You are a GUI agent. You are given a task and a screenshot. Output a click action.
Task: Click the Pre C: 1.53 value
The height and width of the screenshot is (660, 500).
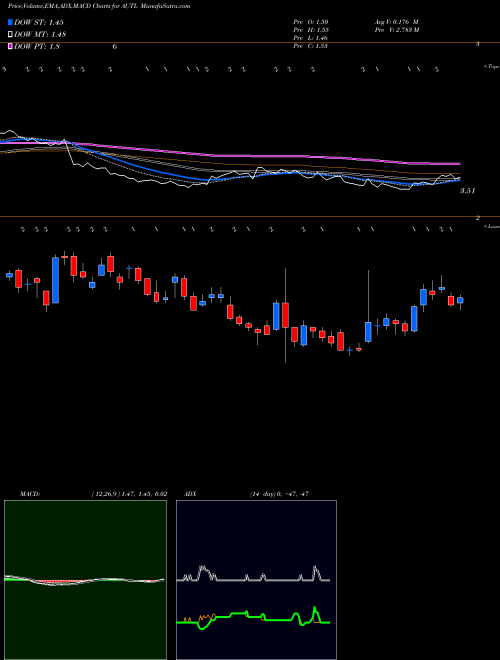click(x=311, y=46)
